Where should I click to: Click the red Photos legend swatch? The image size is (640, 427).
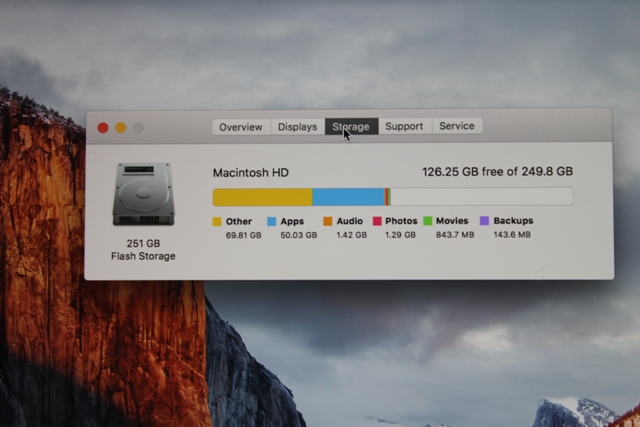[x=377, y=221]
